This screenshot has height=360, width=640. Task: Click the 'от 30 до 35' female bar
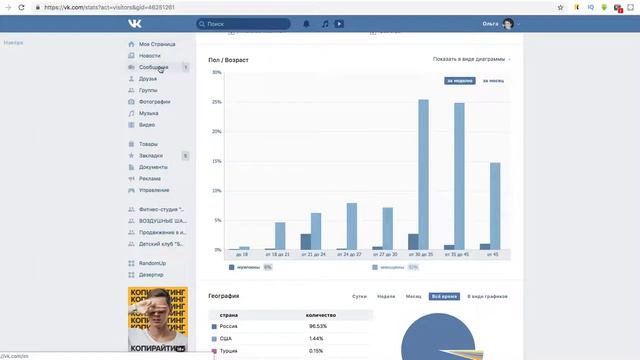(x=423, y=175)
